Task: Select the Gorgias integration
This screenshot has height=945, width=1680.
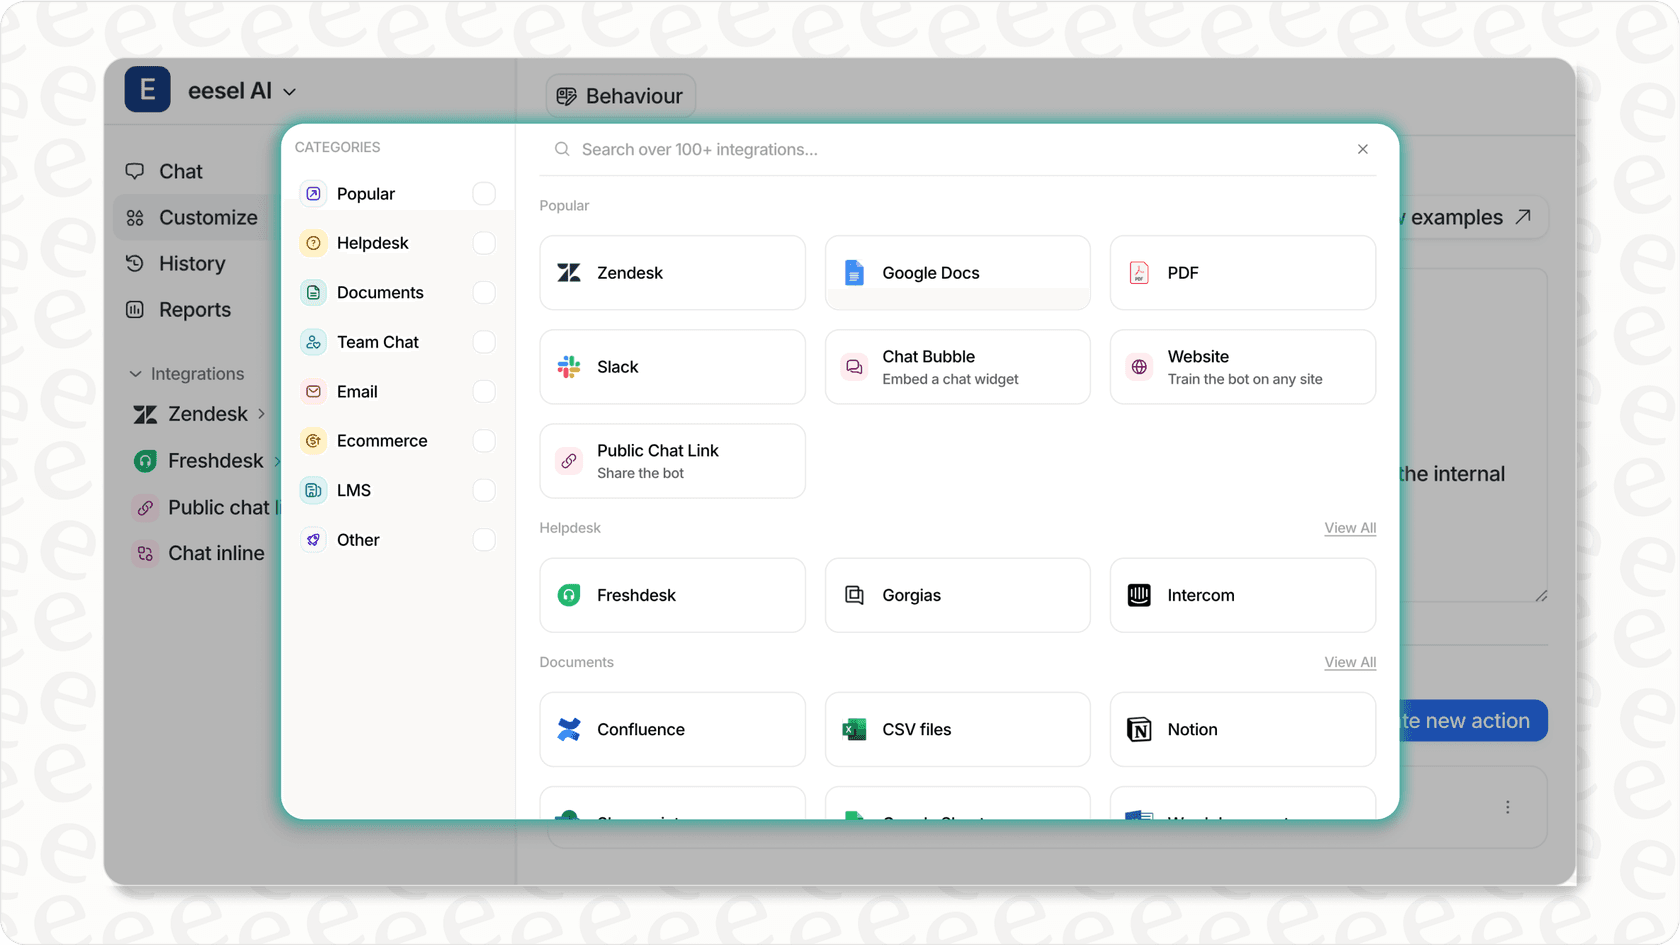Action: point(957,595)
